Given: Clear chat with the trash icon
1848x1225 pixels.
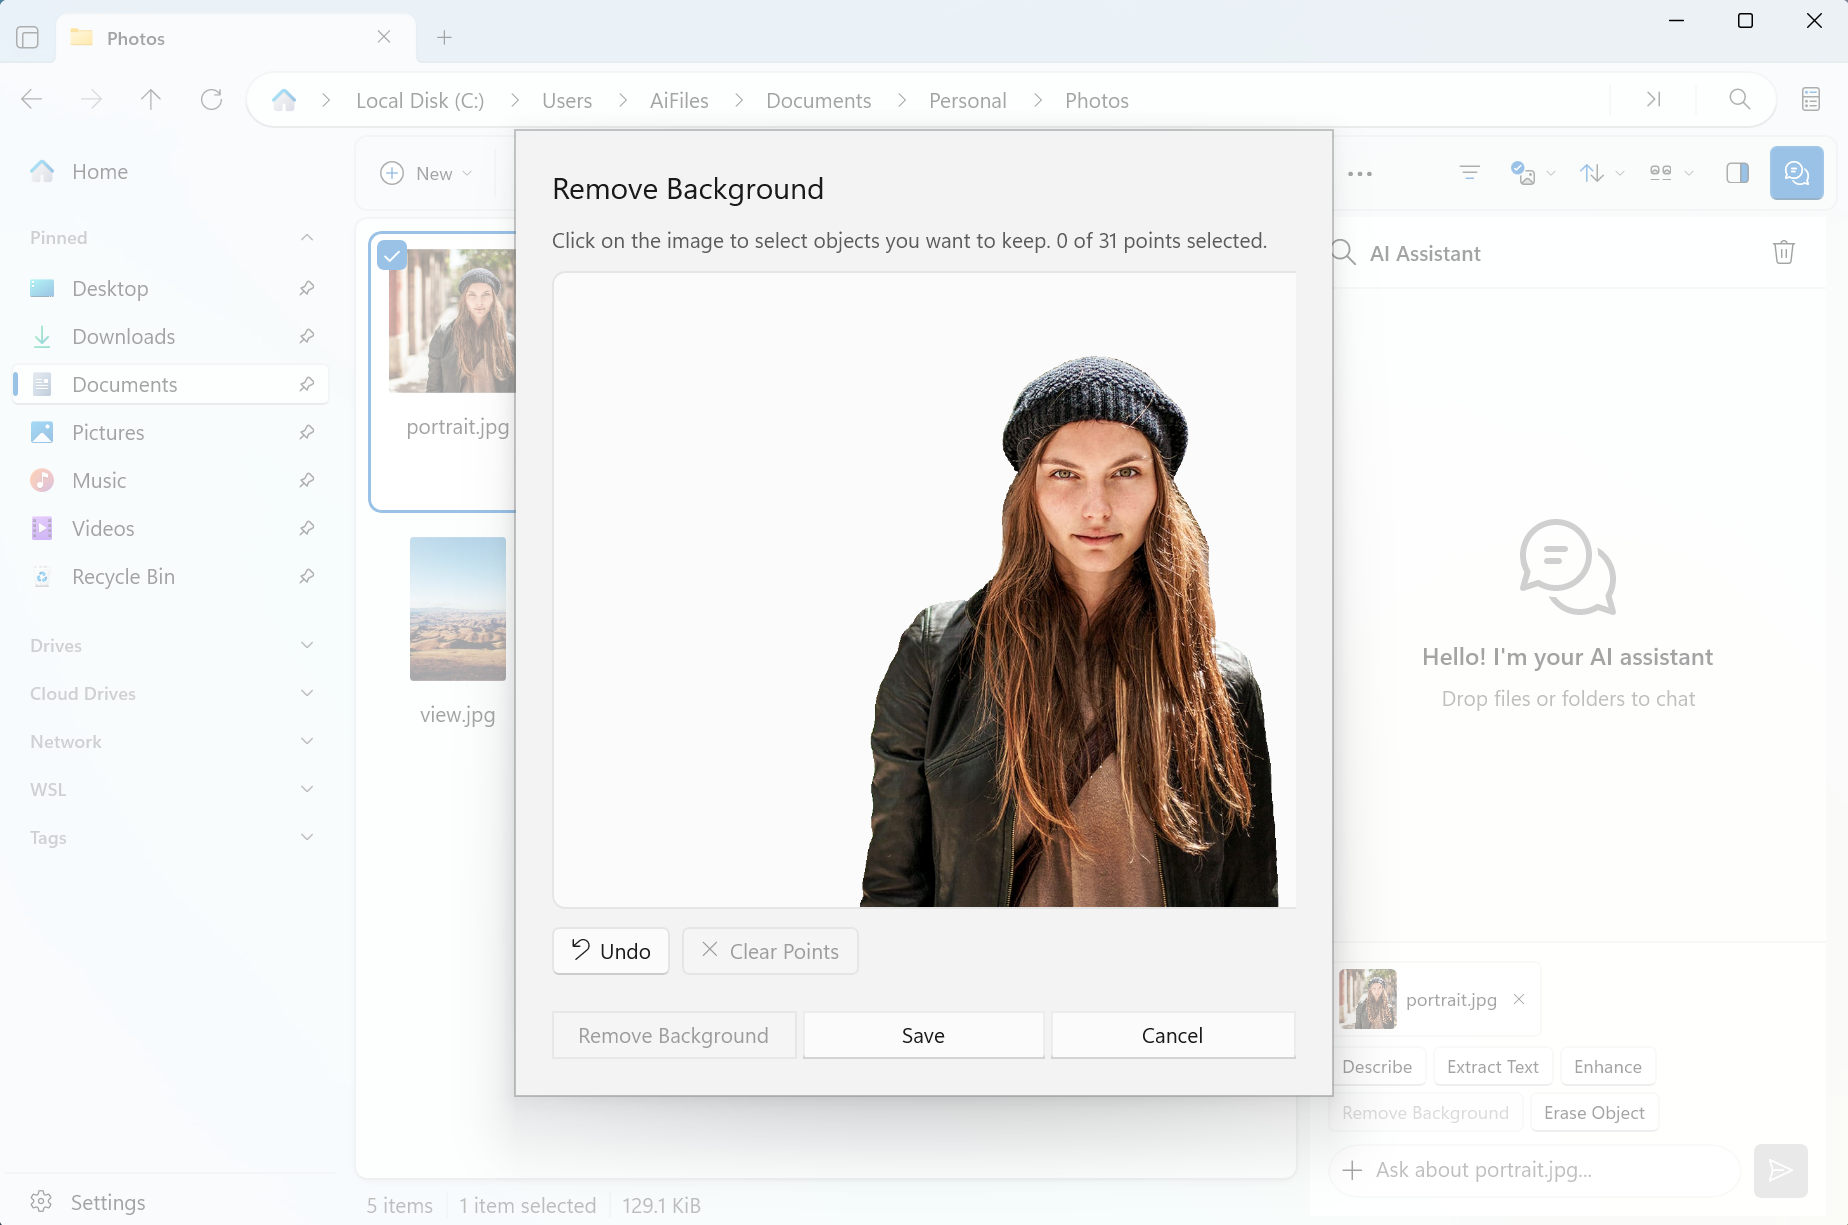Looking at the screenshot, I should tap(1784, 252).
